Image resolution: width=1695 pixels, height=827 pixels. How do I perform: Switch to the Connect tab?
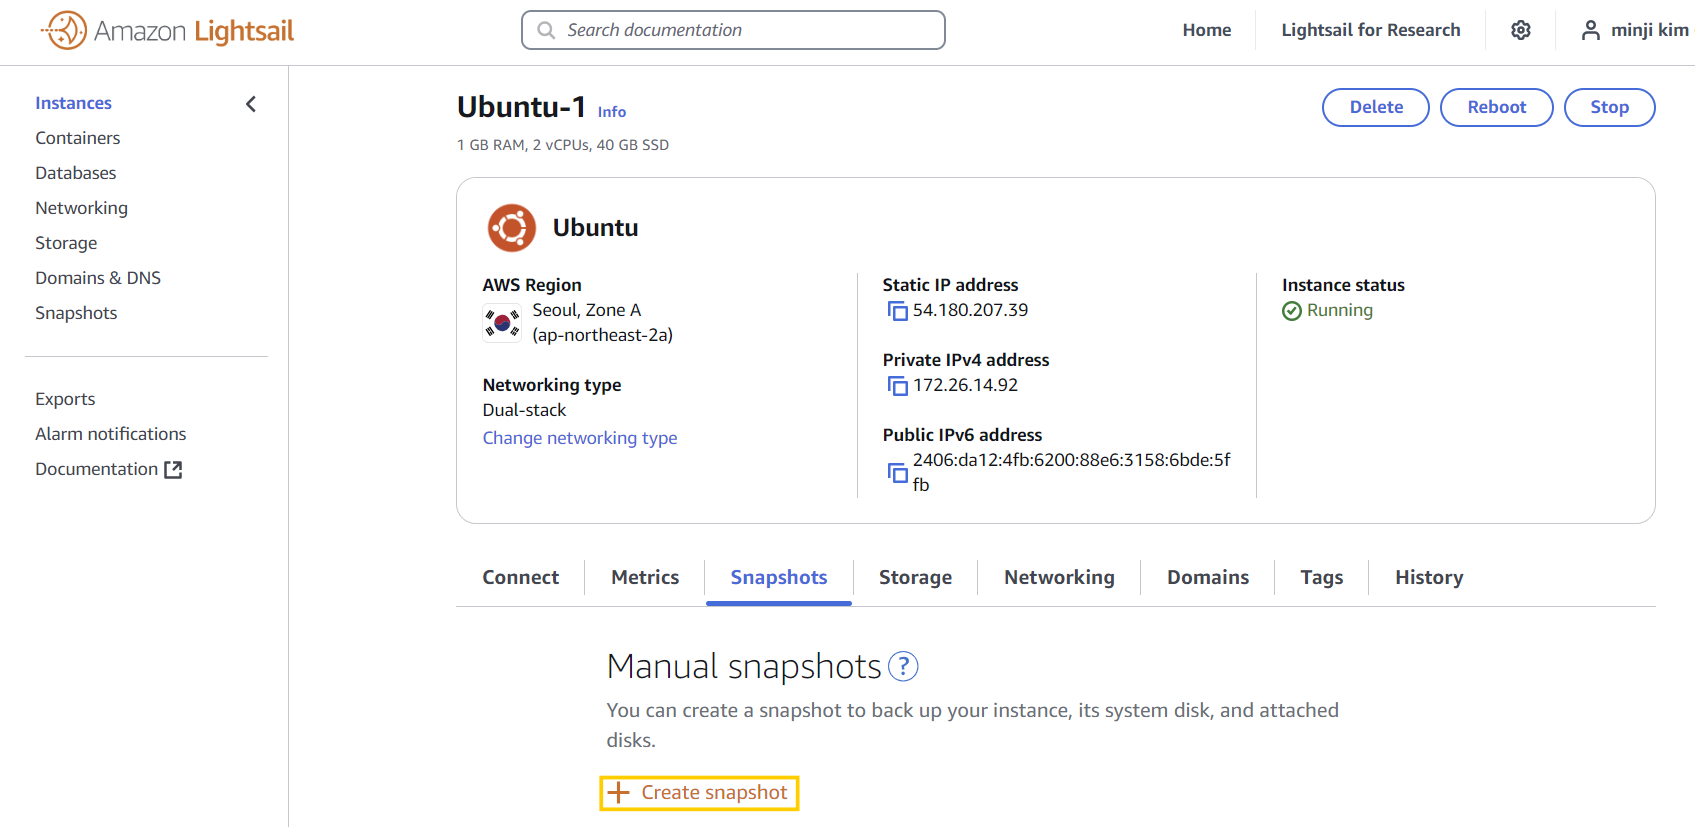pyautogui.click(x=520, y=578)
